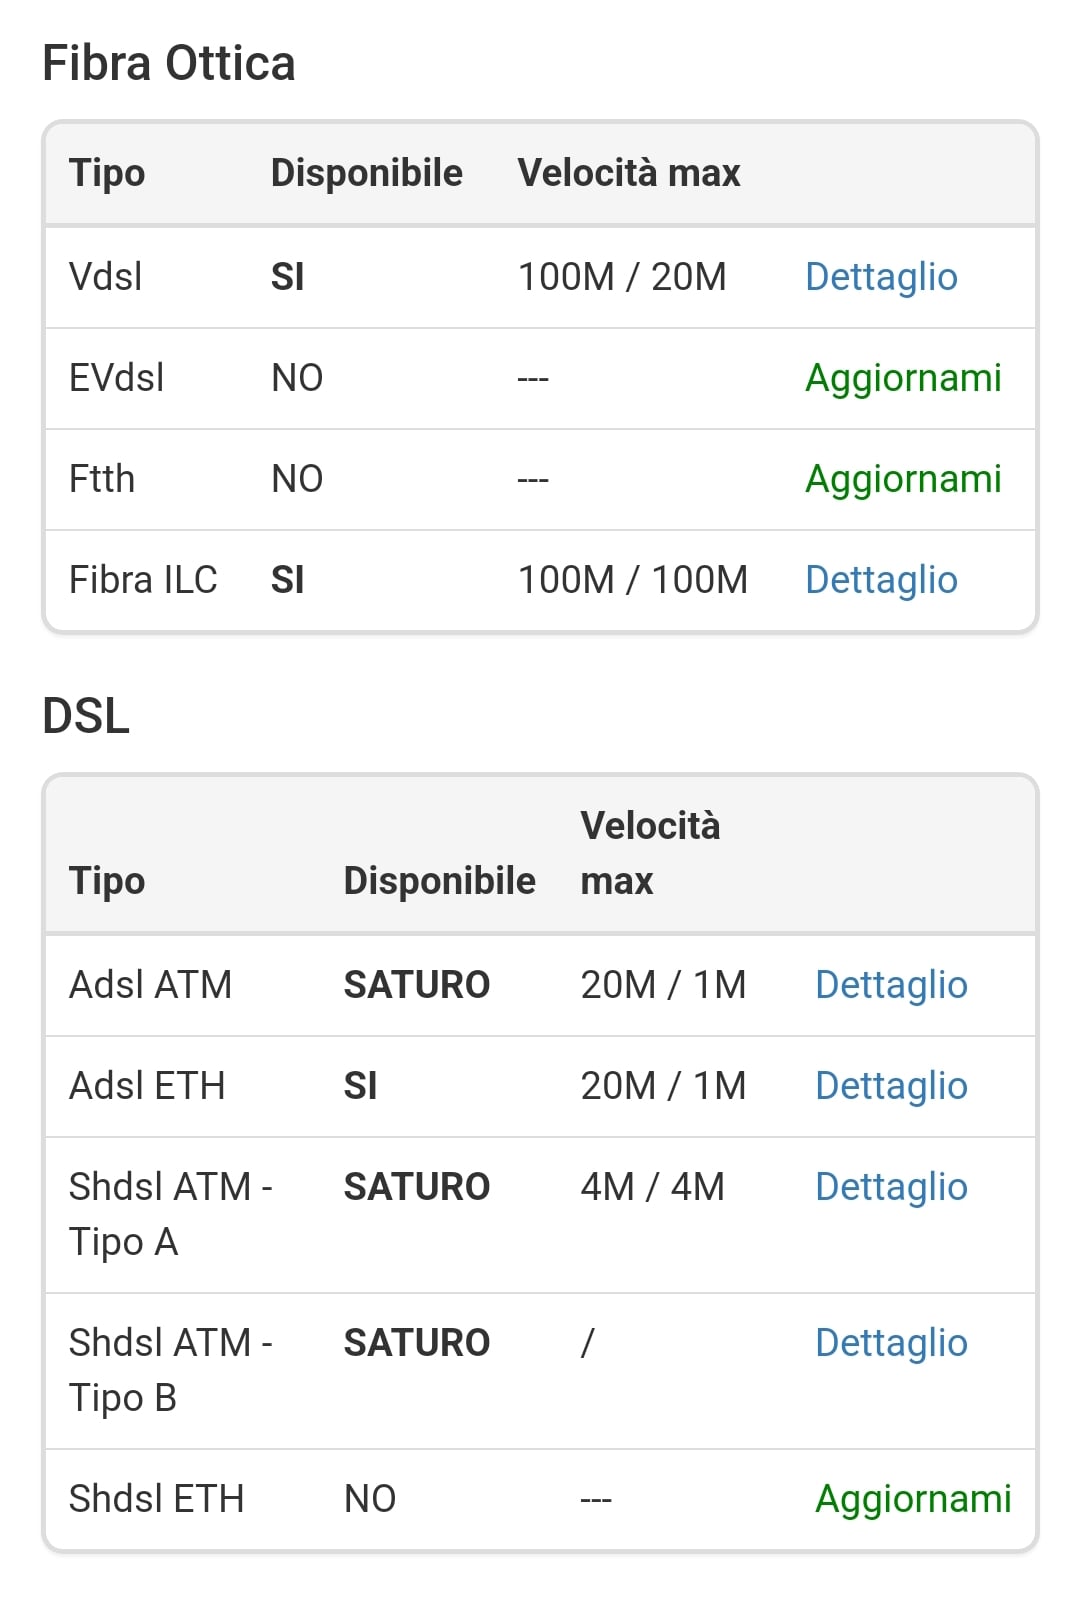Image resolution: width=1080 pixels, height=1604 pixels.
Task: Click the SI status for Adsl ETH
Action: (360, 1086)
